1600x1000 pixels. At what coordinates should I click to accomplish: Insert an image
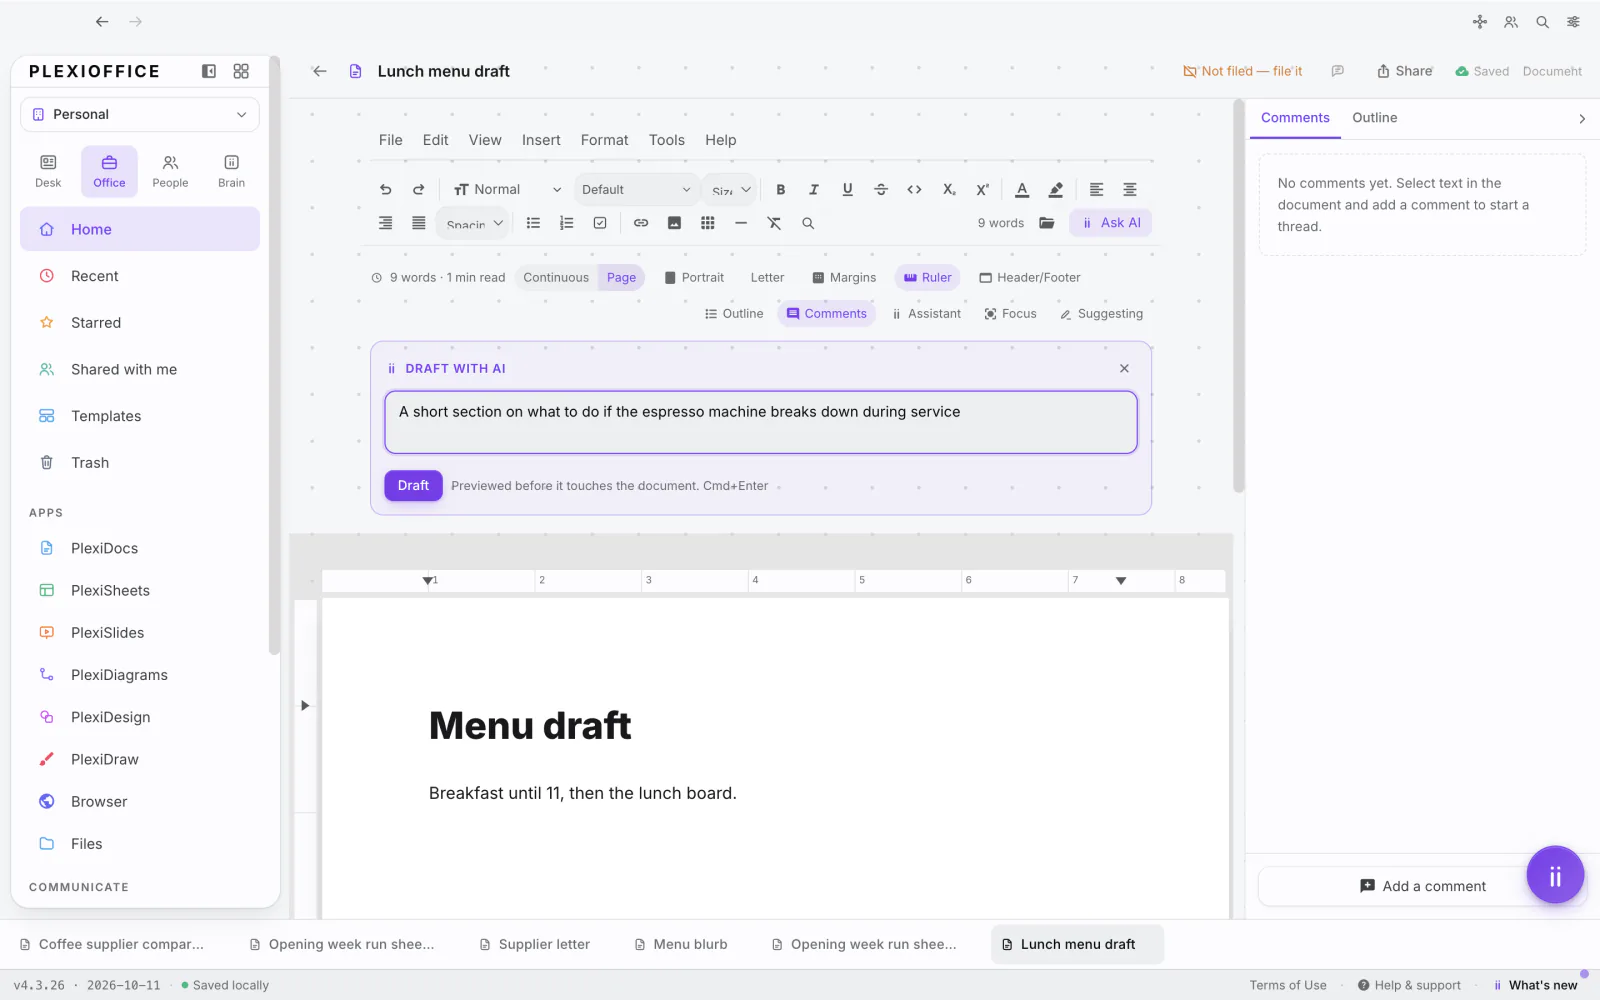point(674,223)
